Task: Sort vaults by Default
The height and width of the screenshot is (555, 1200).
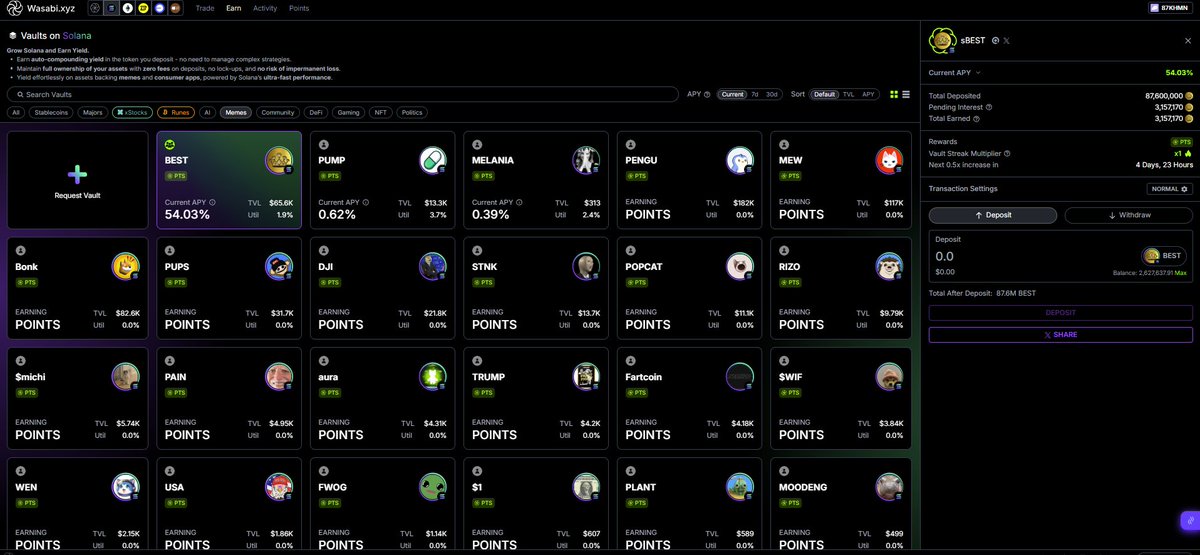Action: pyautogui.click(x=824, y=94)
